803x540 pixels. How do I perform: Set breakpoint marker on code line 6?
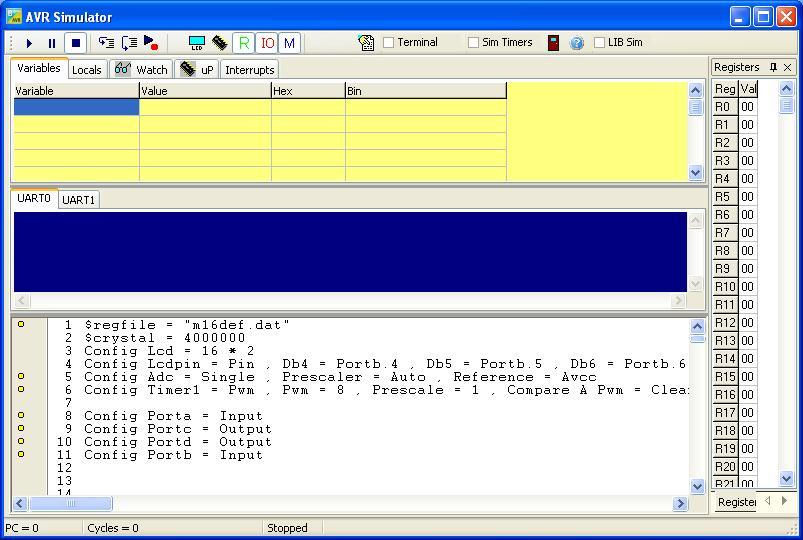tap(21, 389)
